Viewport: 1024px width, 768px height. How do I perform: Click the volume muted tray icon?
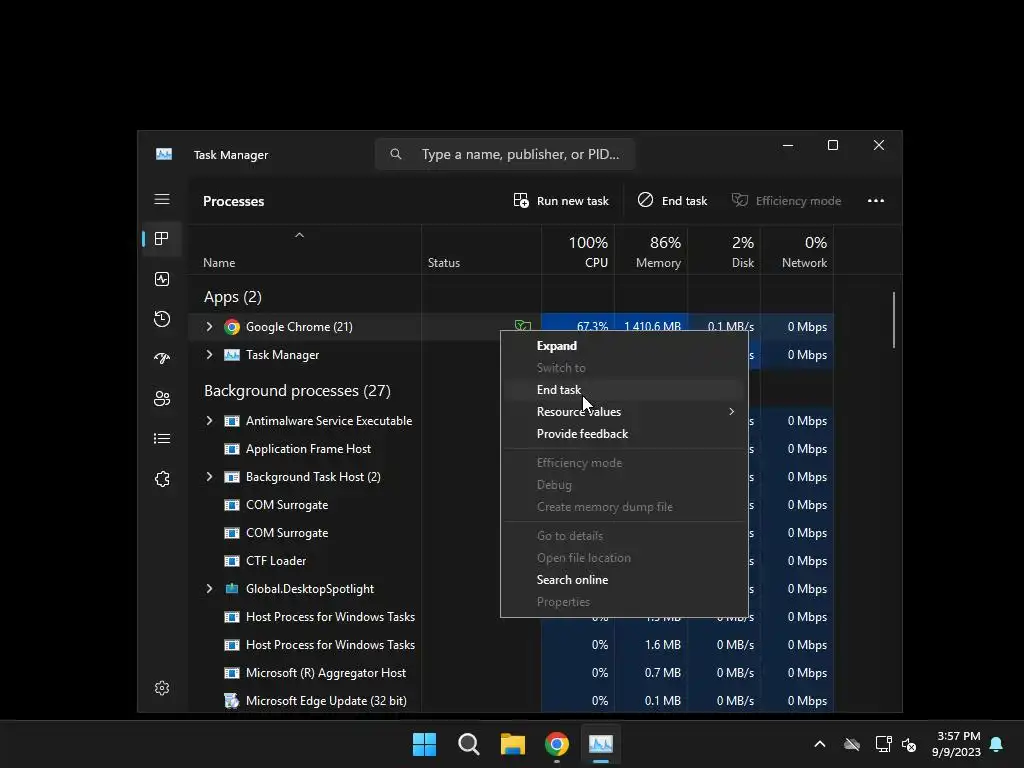(x=908, y=744)
